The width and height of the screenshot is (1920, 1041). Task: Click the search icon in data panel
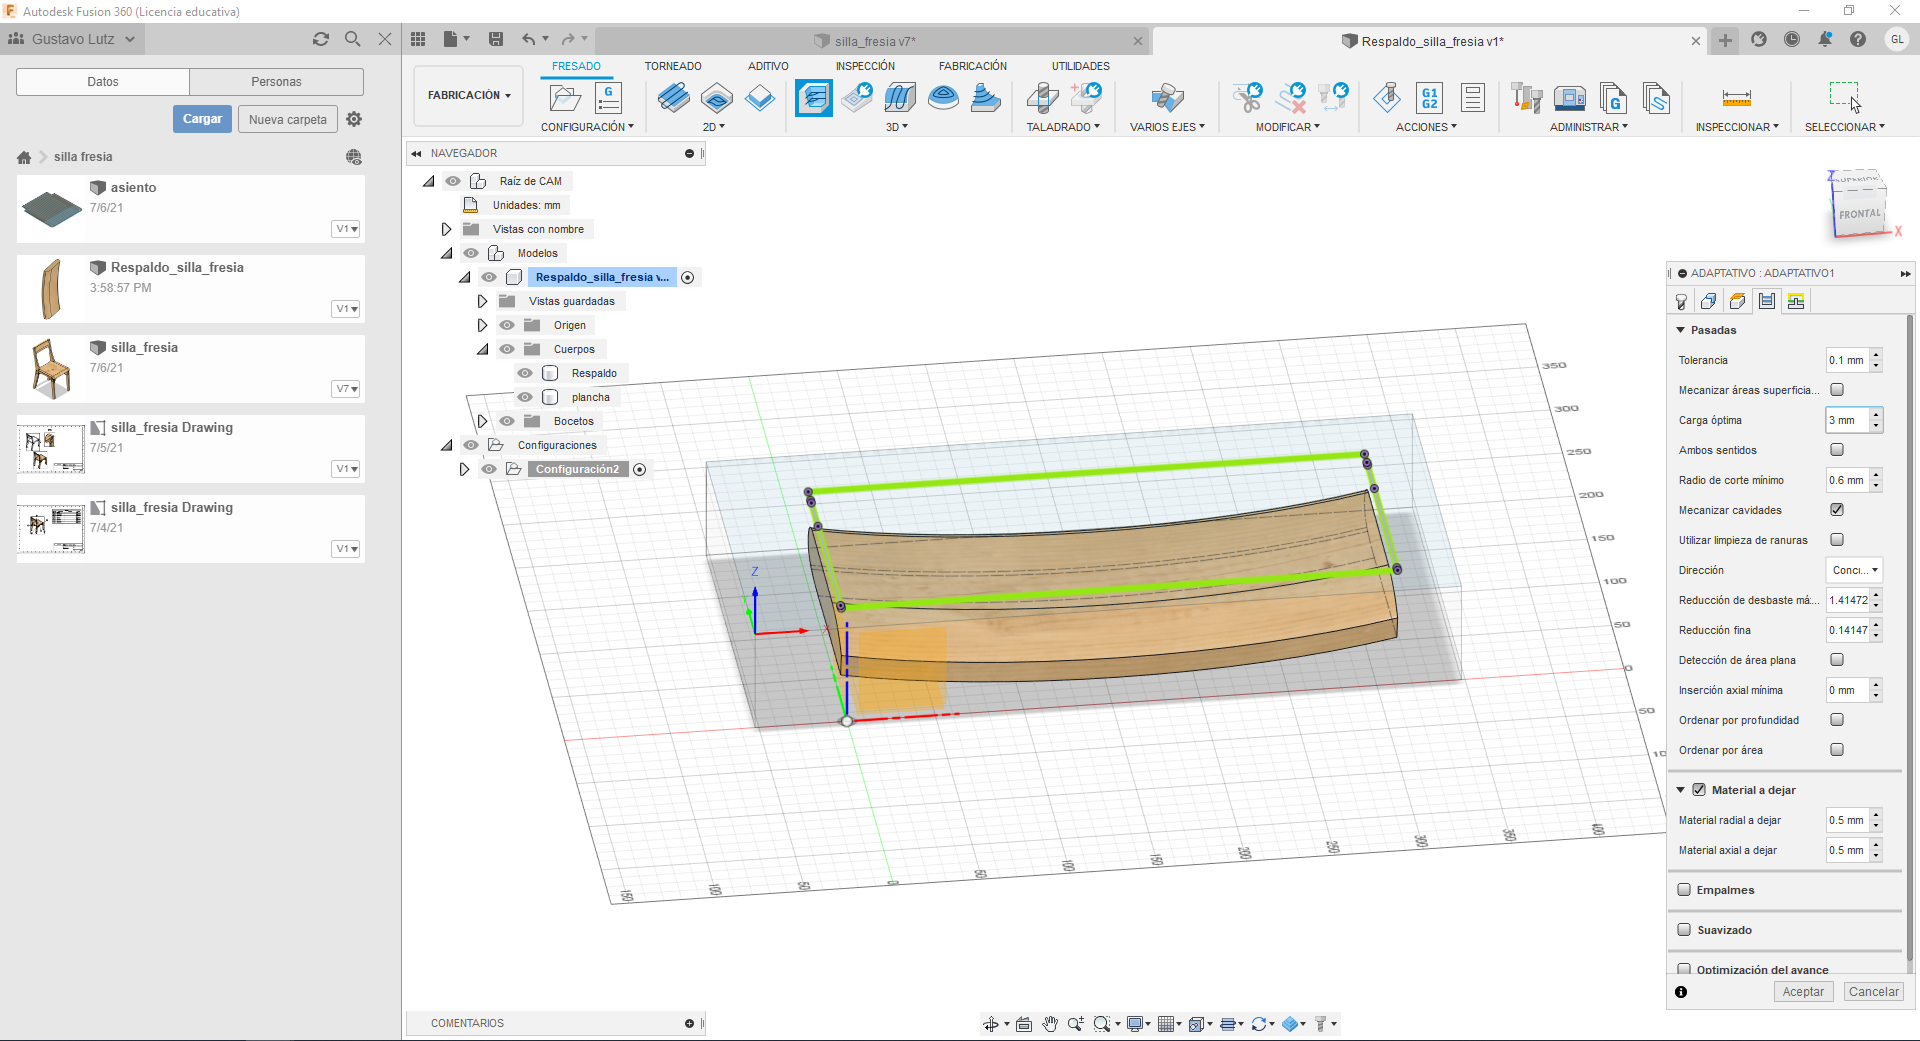coord(352,39)
